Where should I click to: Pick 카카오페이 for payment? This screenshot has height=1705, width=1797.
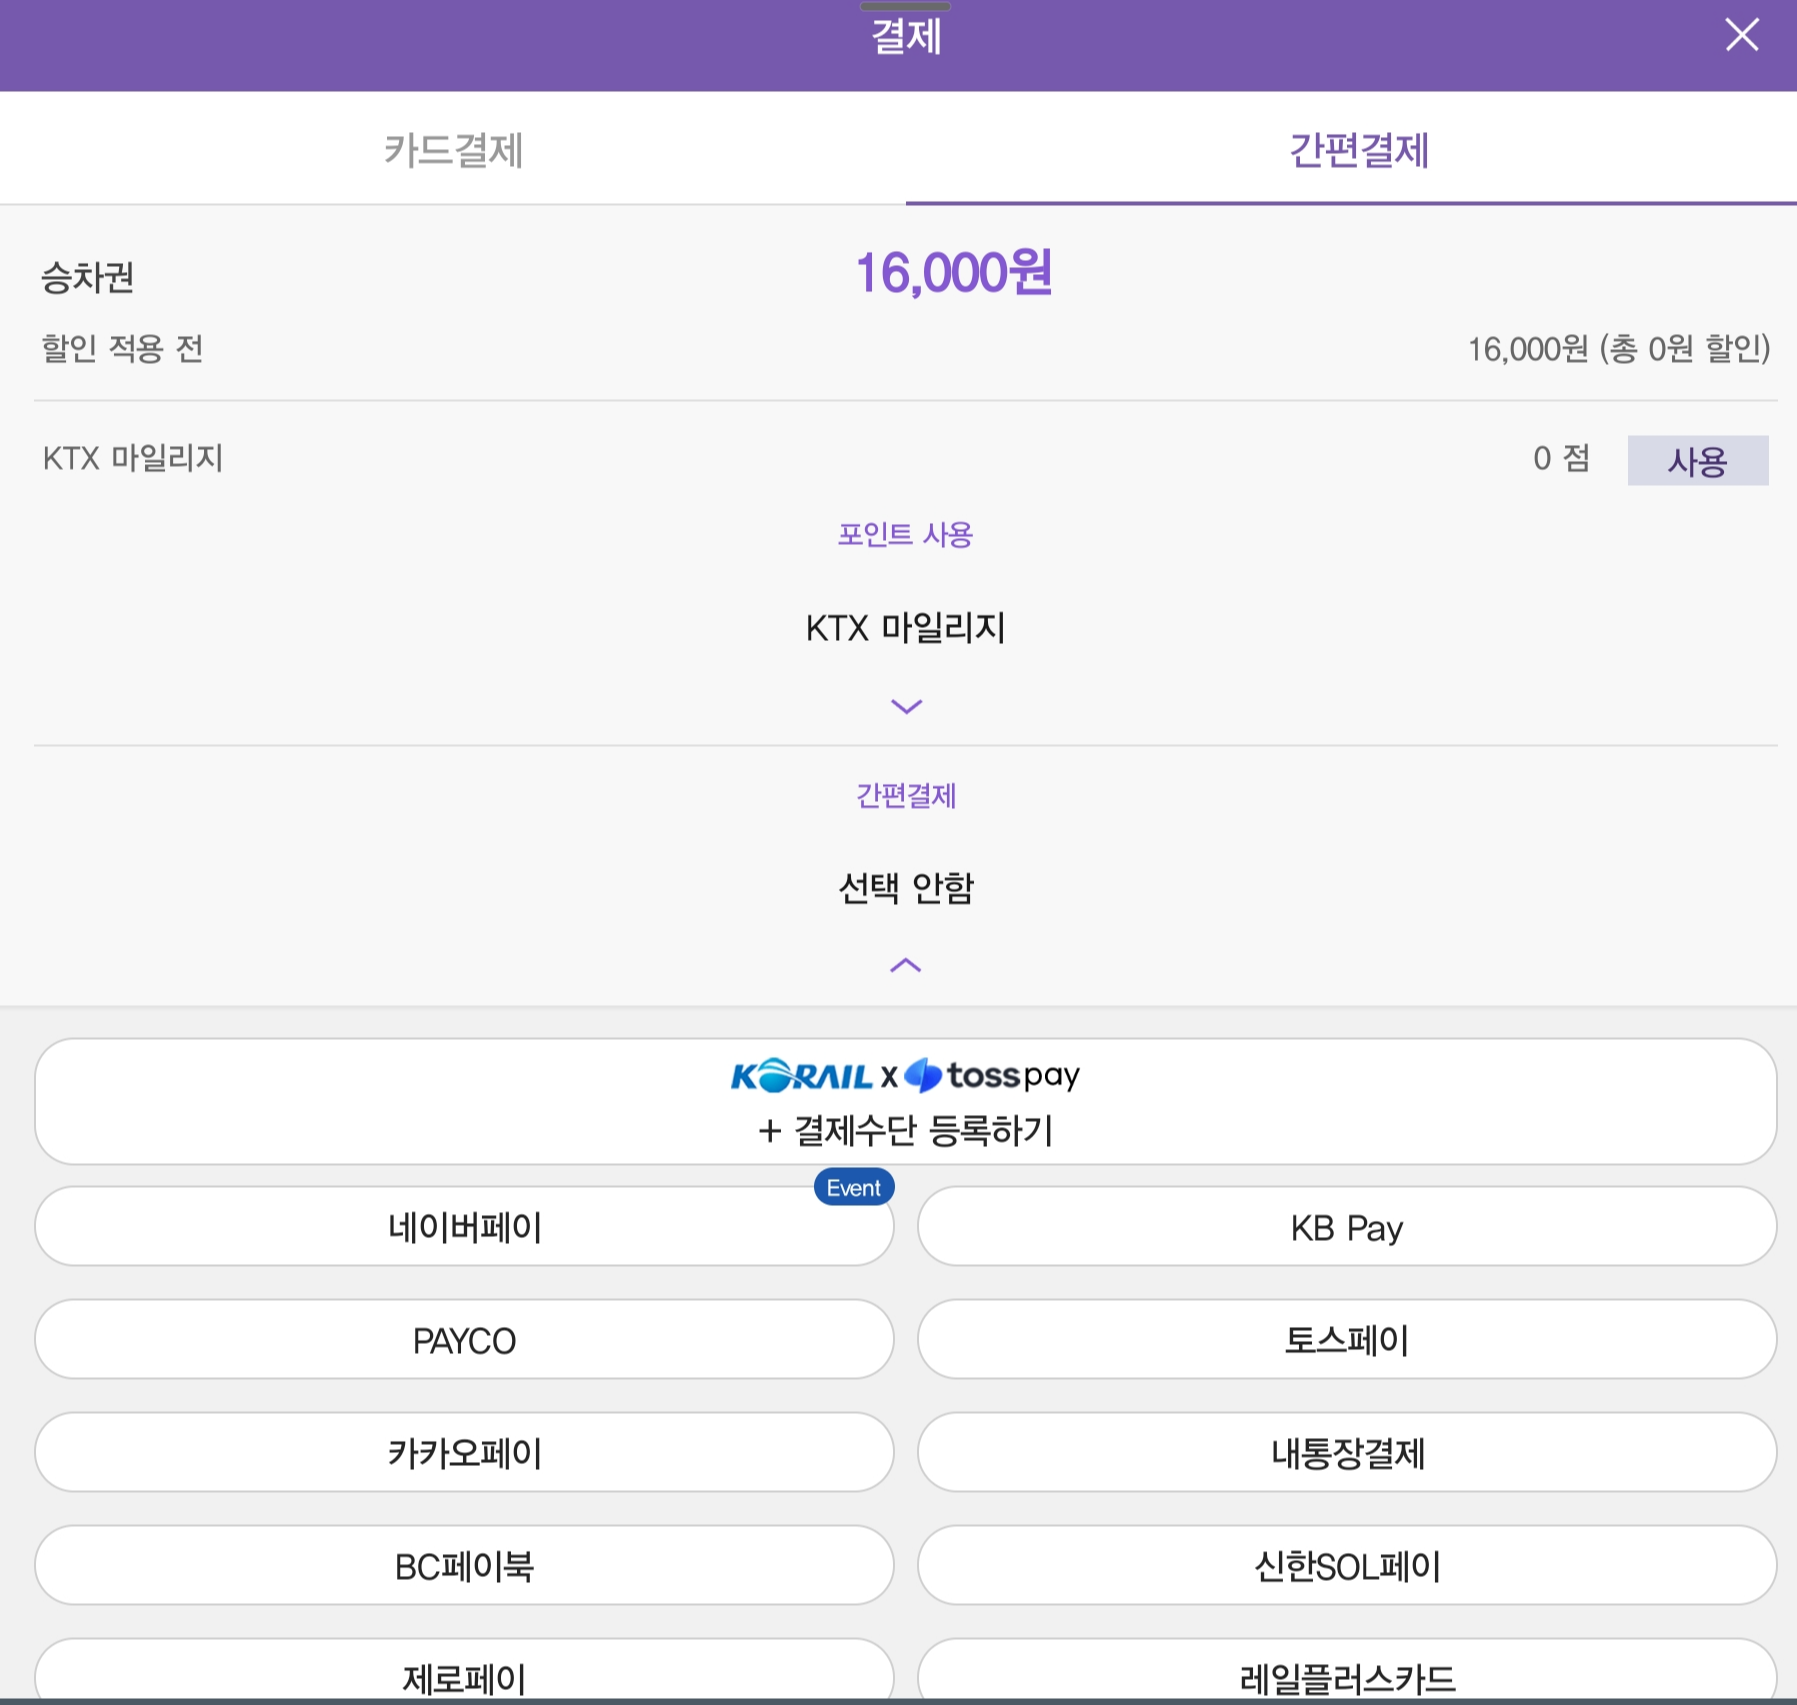tap(464, 1452)
